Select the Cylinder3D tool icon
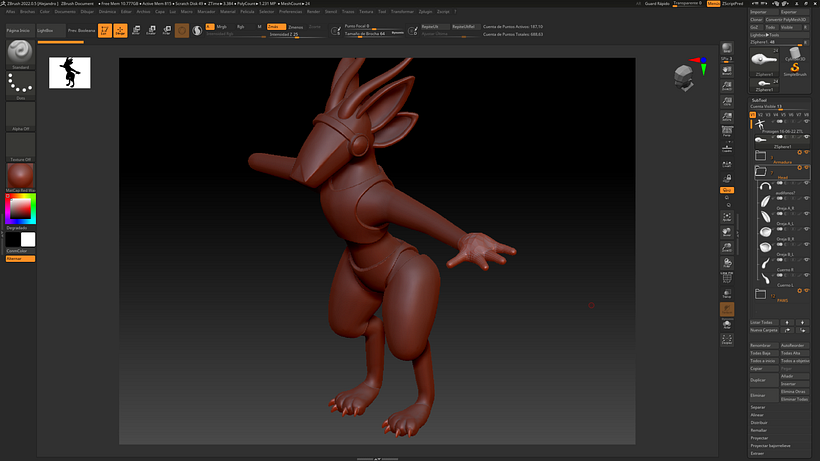The width and height of the screenshot is (820, 461). pyautogui.click(x=795, y=54)
